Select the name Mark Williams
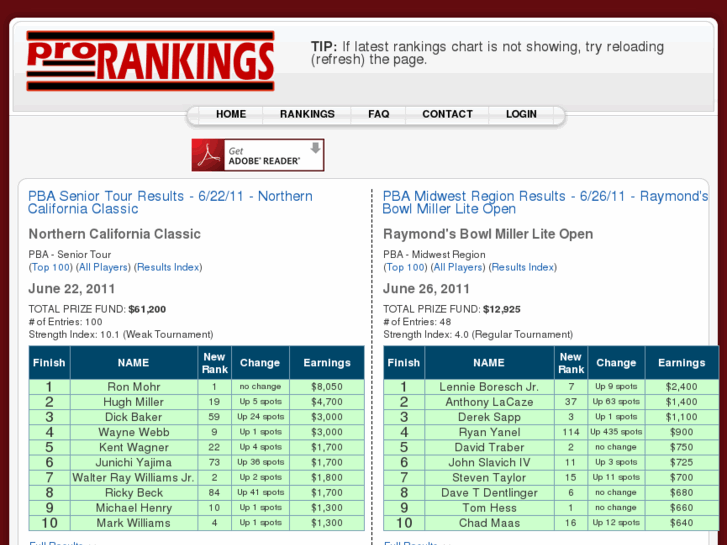 click(x=134, y=523)
